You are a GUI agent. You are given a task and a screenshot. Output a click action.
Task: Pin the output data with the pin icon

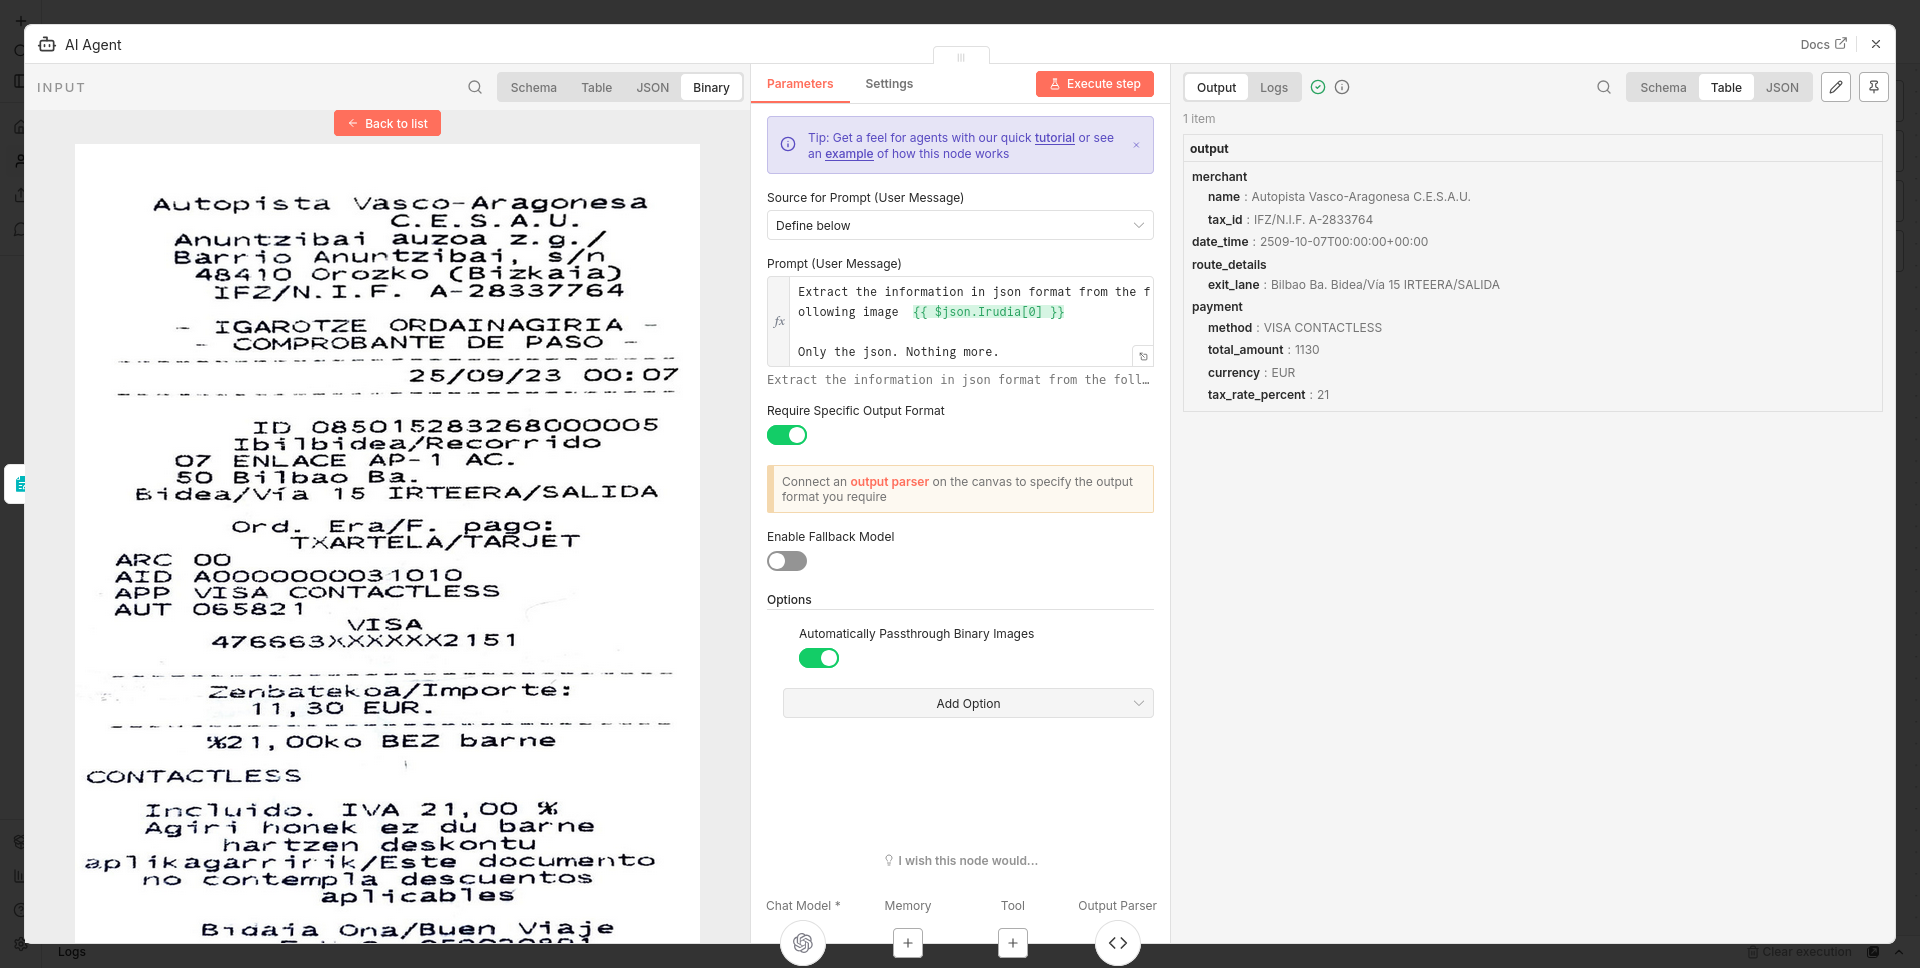(1874, 87)
